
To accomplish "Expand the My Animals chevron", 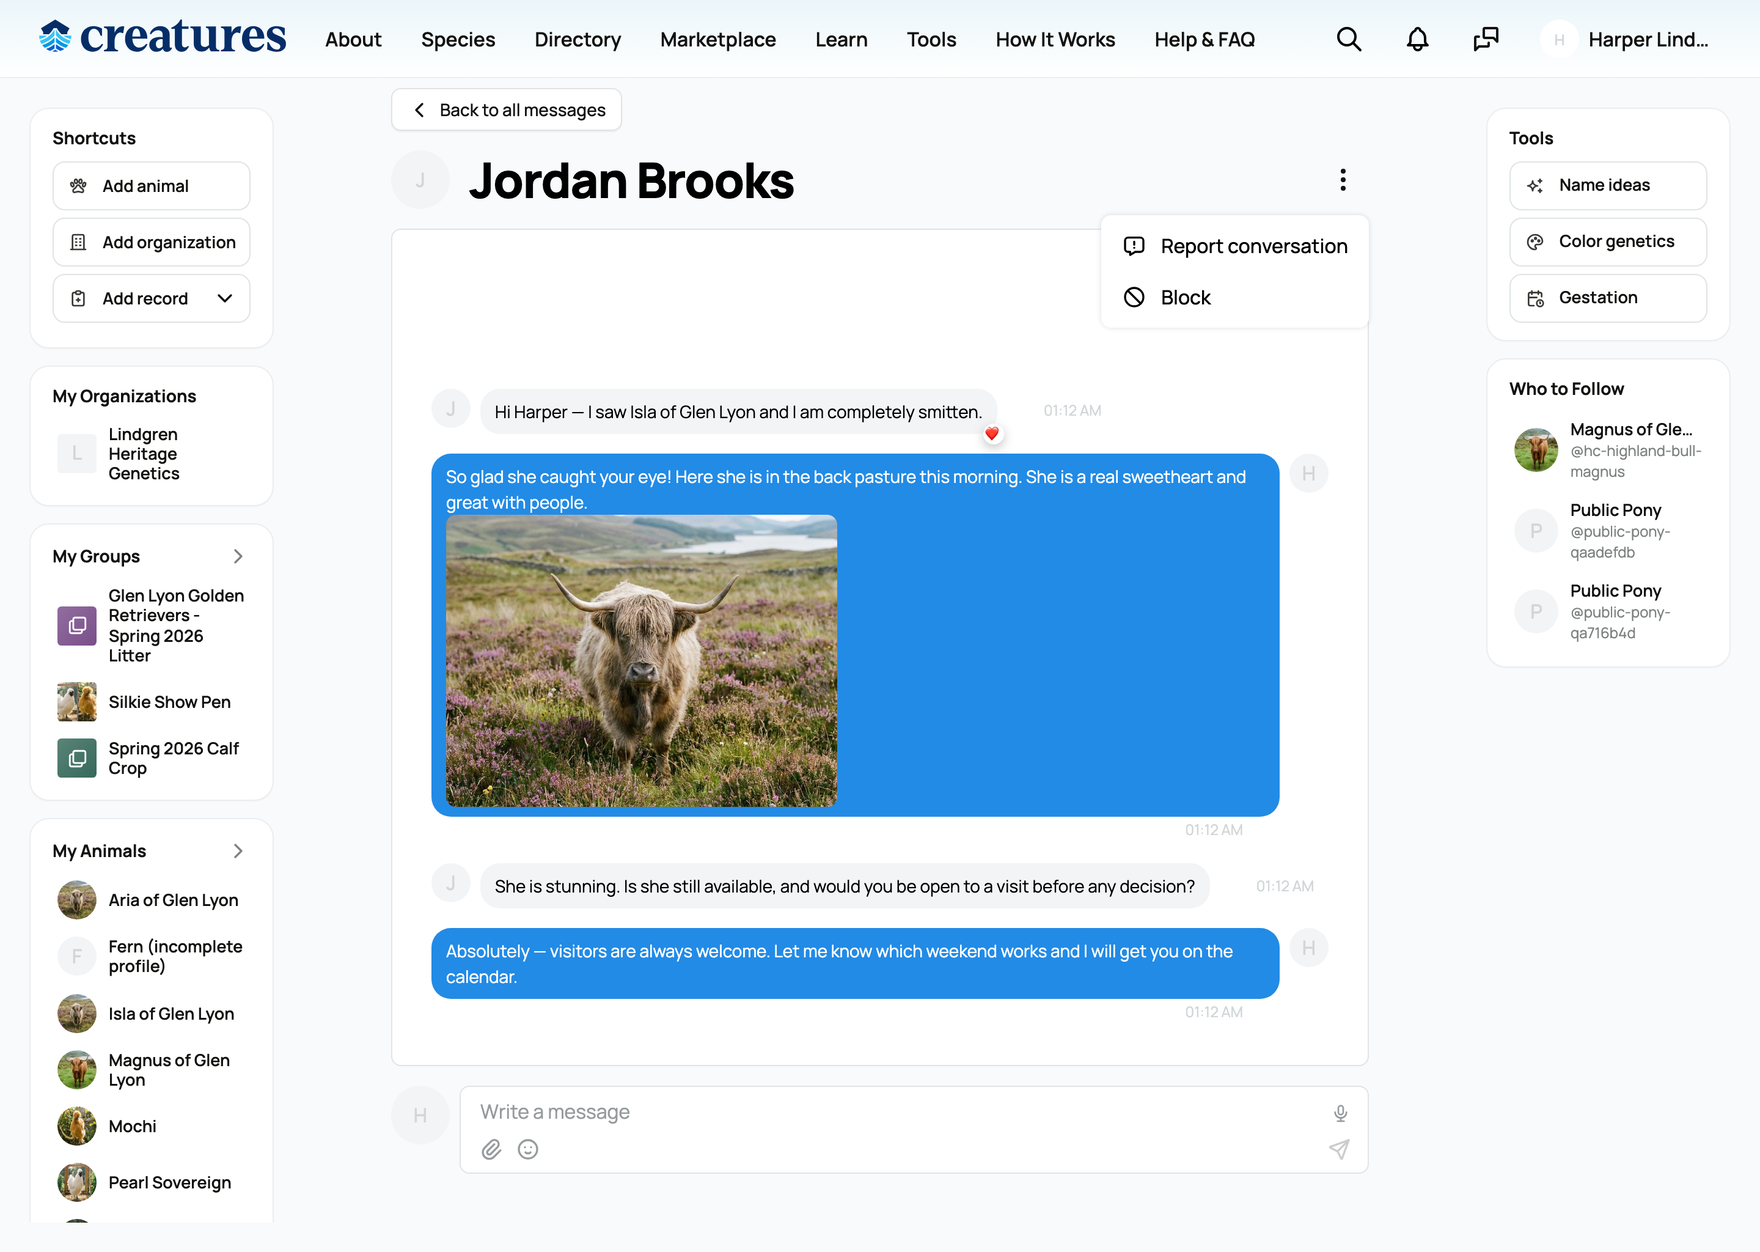I will 238,851.
